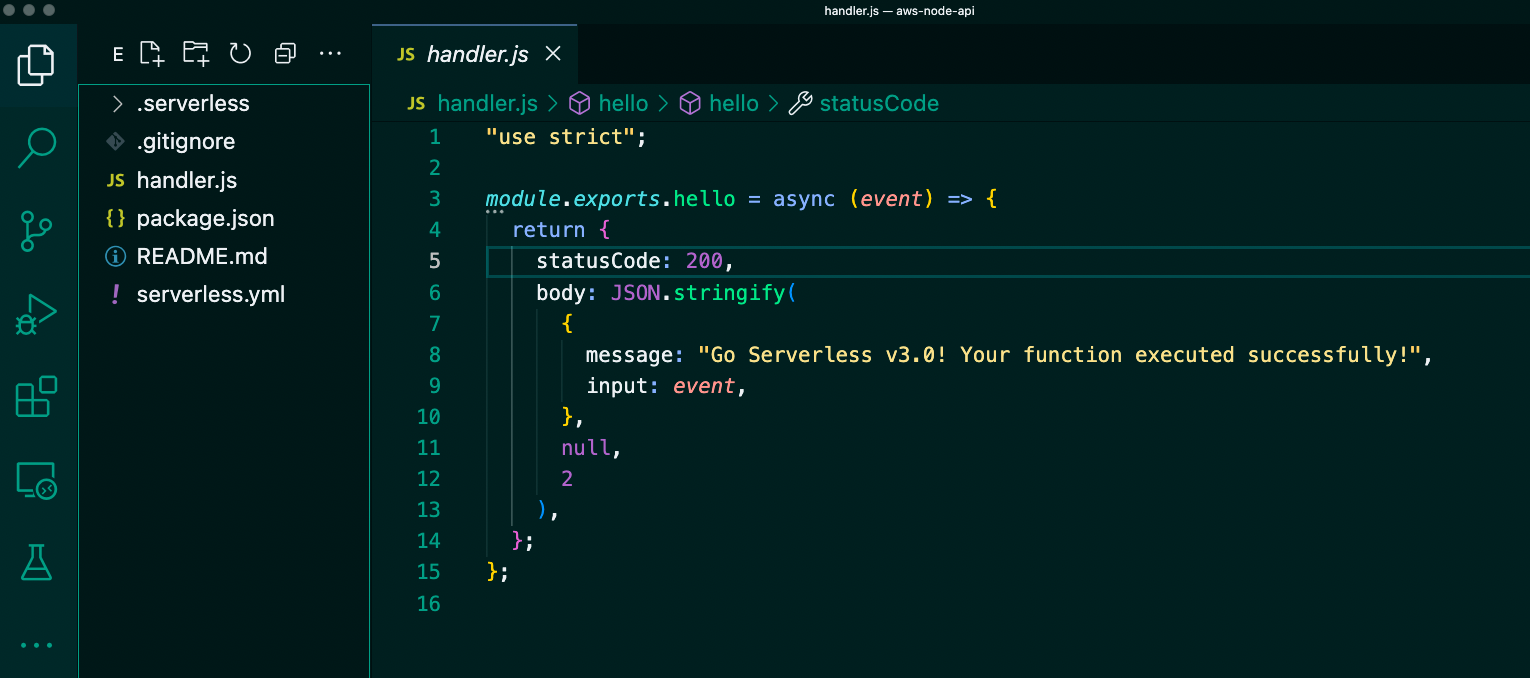Click module.exports.hello in code
This screenshot has height=678, width=1530.
click(x=610, y=199)
